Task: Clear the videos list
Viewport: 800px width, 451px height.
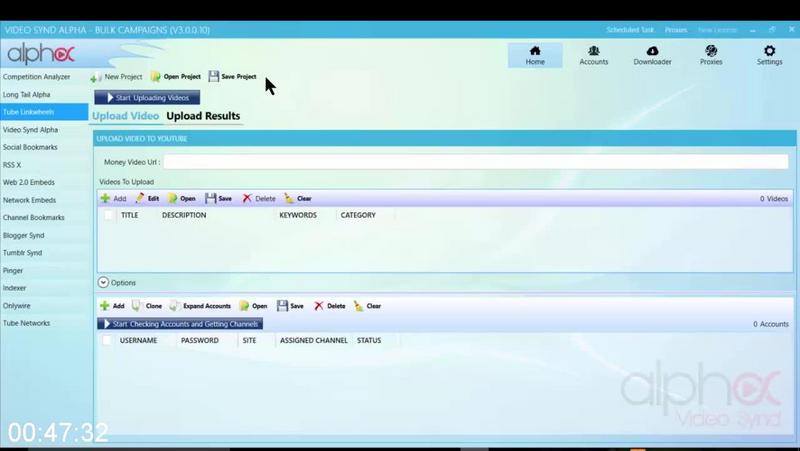Action: point(298,198)
